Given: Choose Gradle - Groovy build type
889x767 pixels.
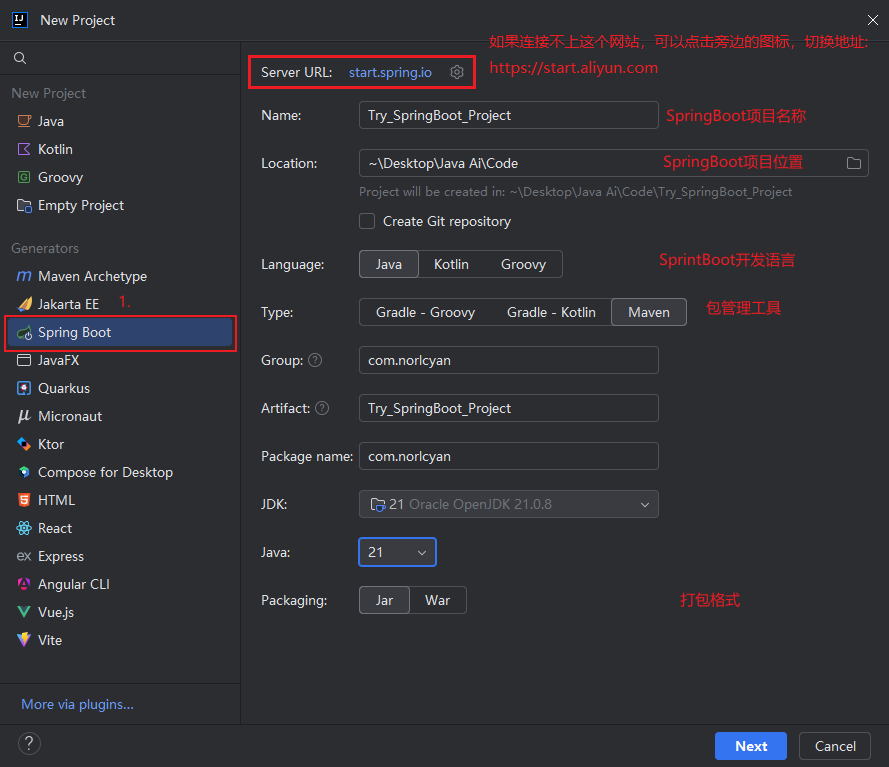Looking at the screenshot, I should pos(425,312).
